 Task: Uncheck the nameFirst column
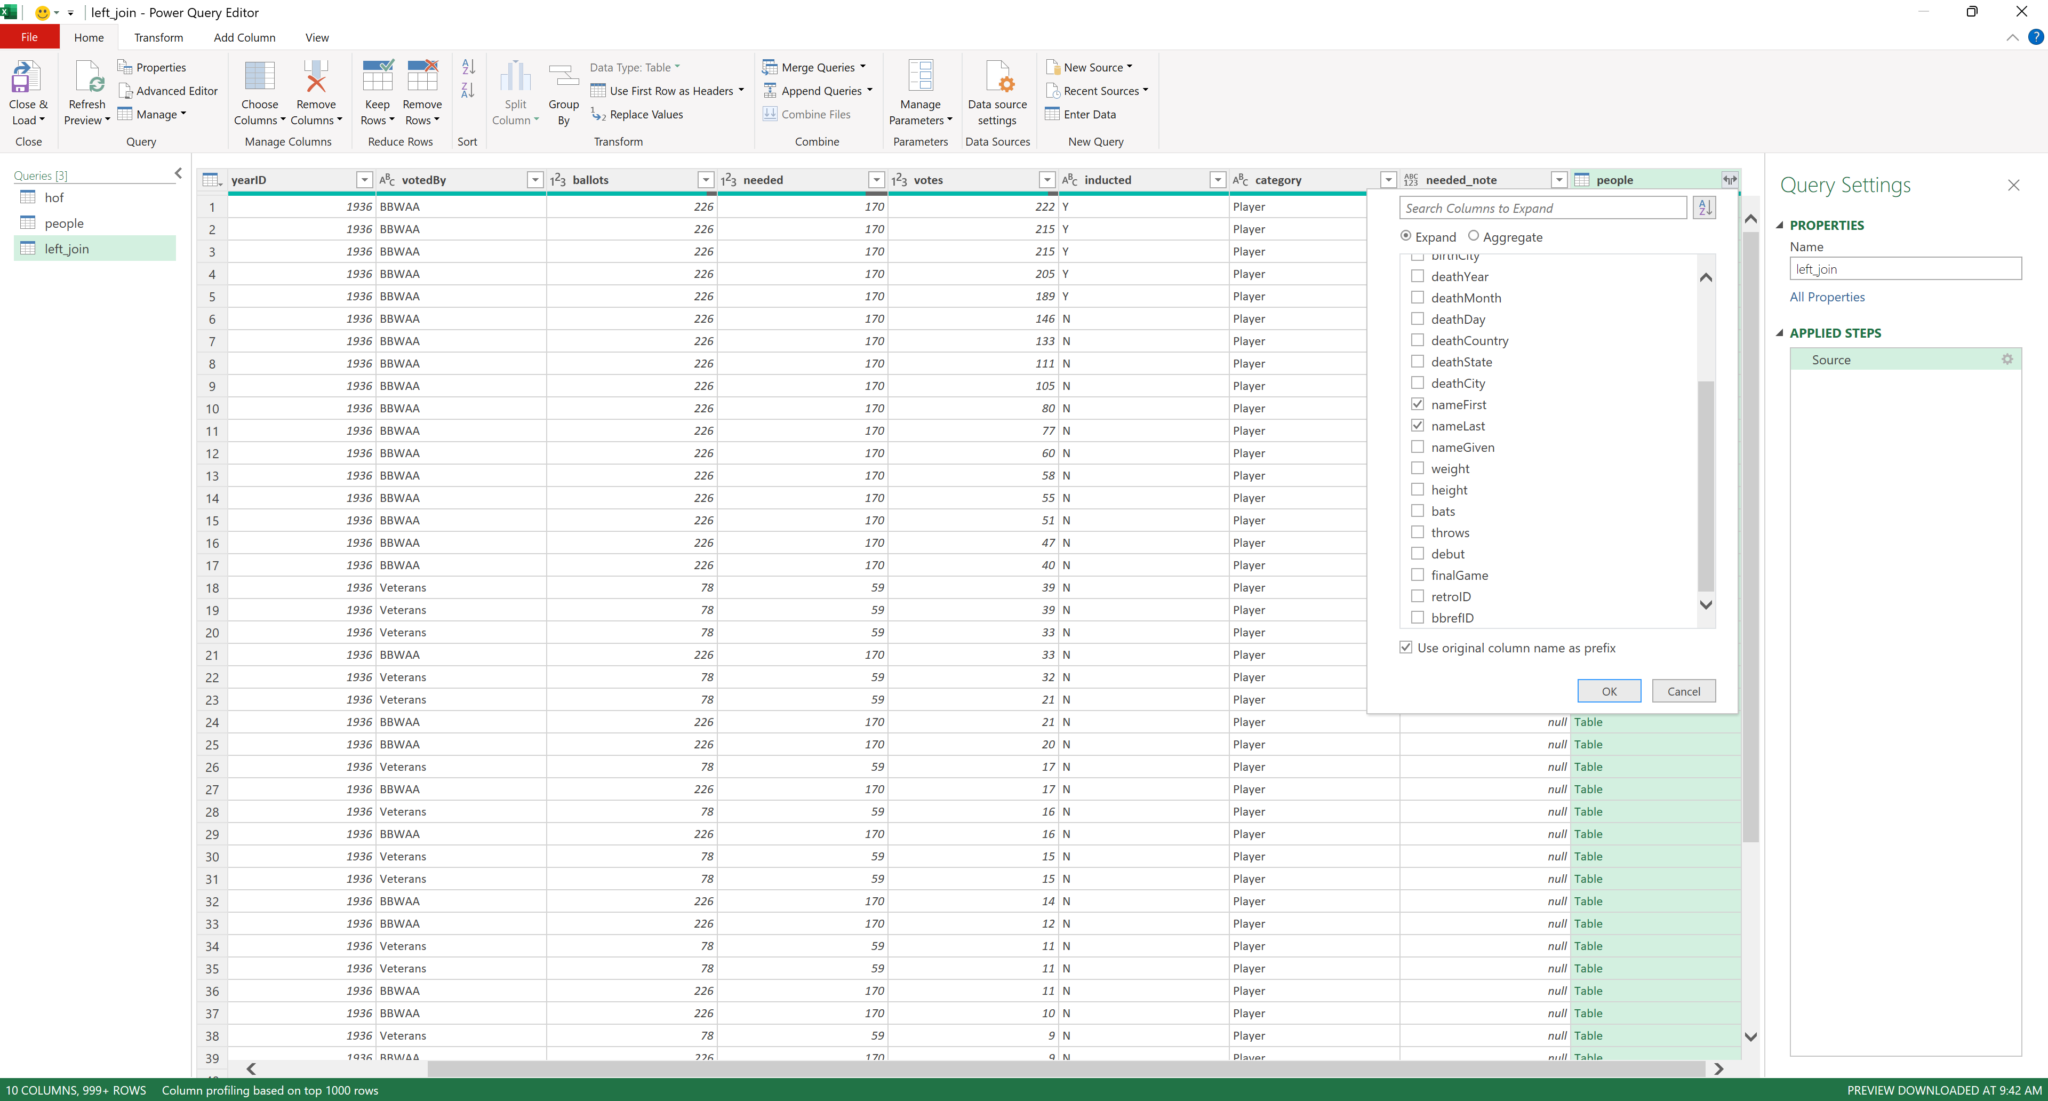tap(1418, 404)
